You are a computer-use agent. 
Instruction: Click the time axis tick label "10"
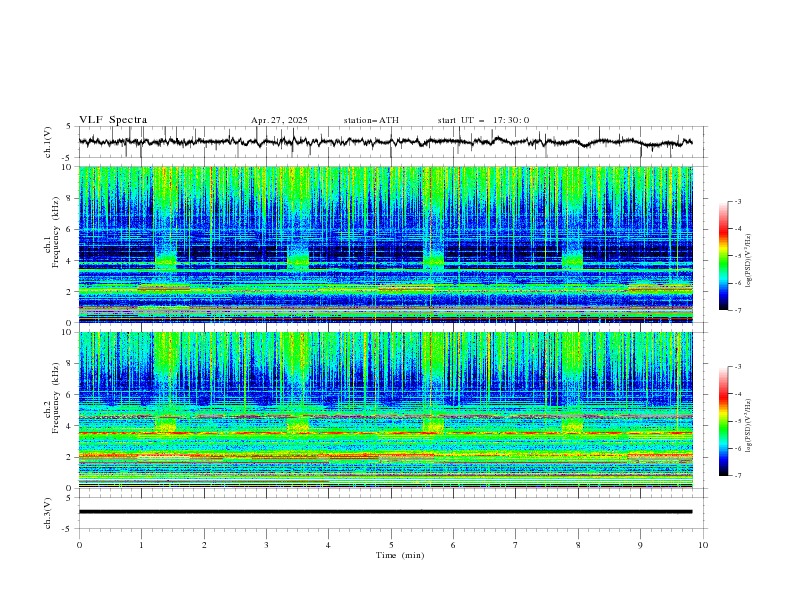coord(703,545)
